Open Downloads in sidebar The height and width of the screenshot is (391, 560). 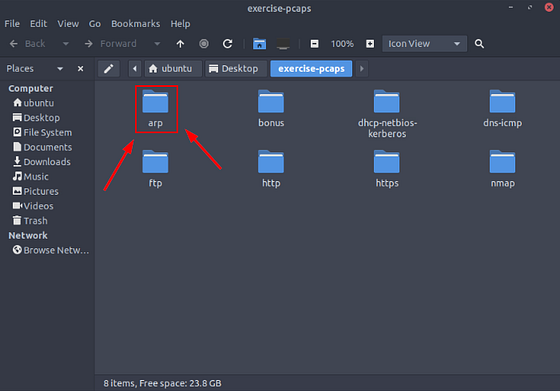click(42, 162)
